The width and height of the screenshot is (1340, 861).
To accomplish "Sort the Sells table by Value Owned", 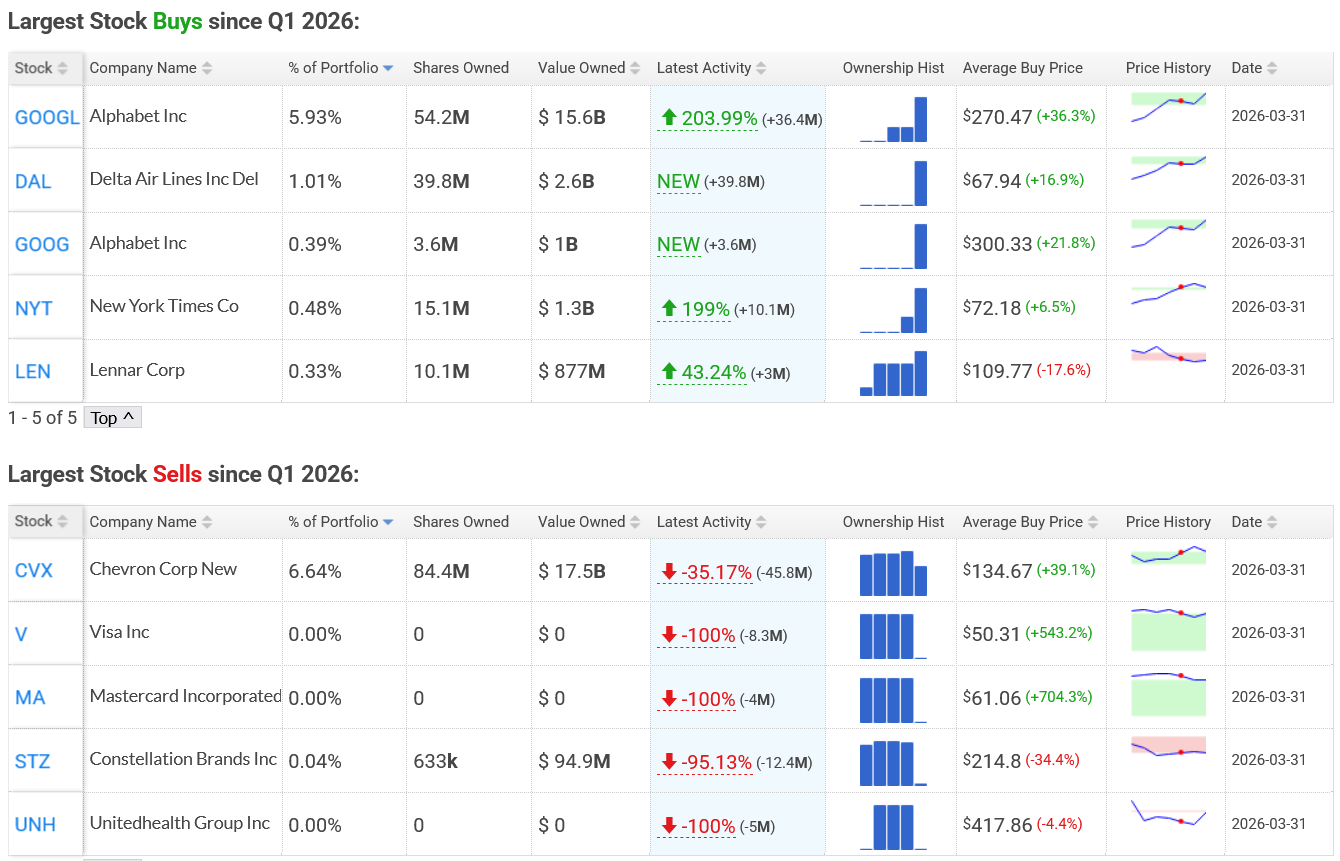I will [x=588, y=521].
